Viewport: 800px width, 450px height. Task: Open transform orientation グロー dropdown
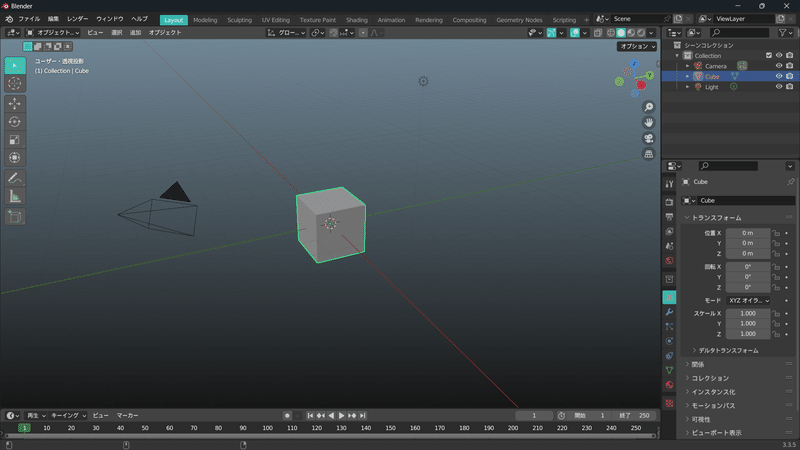tap(286, 33)
